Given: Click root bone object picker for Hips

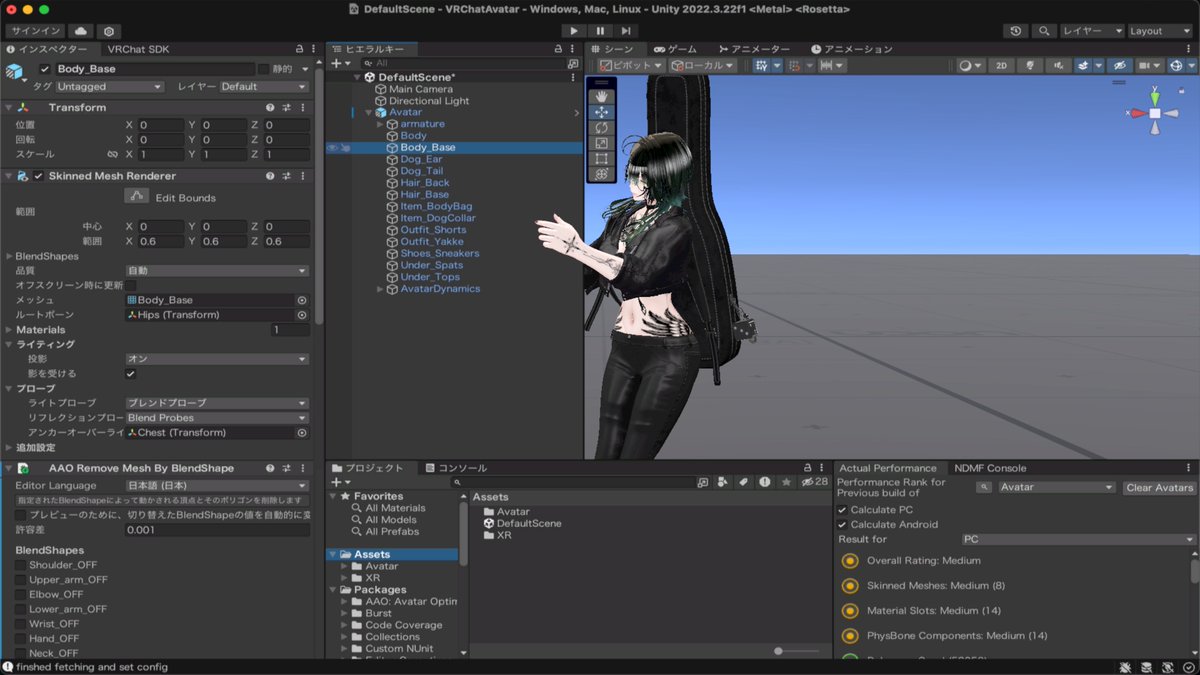Looking at the screenshot, I should pyautogui.click(x=302, y=315).
